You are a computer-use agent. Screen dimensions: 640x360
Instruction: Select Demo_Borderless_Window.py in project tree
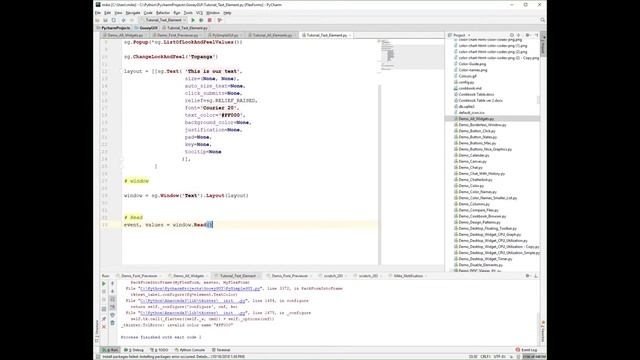click(x=482, y=125)
